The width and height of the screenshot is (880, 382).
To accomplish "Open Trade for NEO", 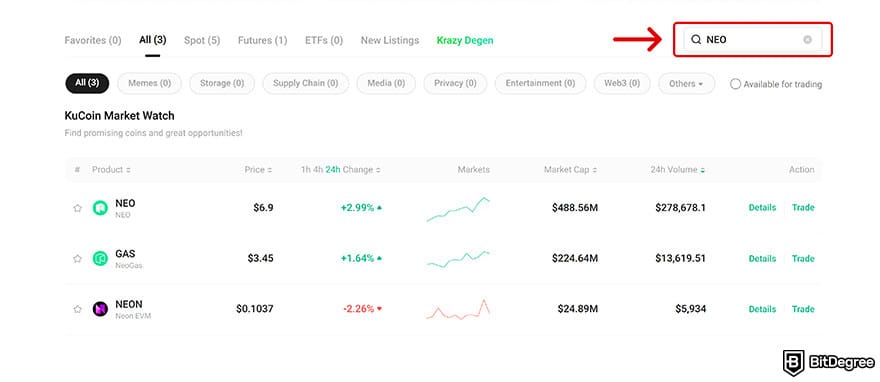I will (803, 208).
